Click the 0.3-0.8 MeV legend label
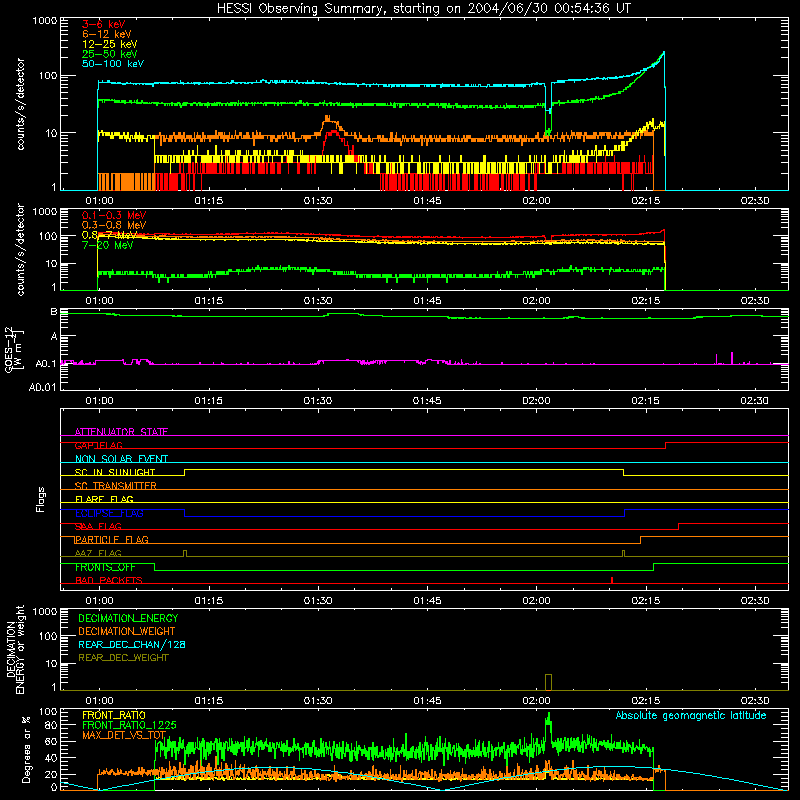The width and height of the screenshot is (800, 800). click(x=114, y=225)
